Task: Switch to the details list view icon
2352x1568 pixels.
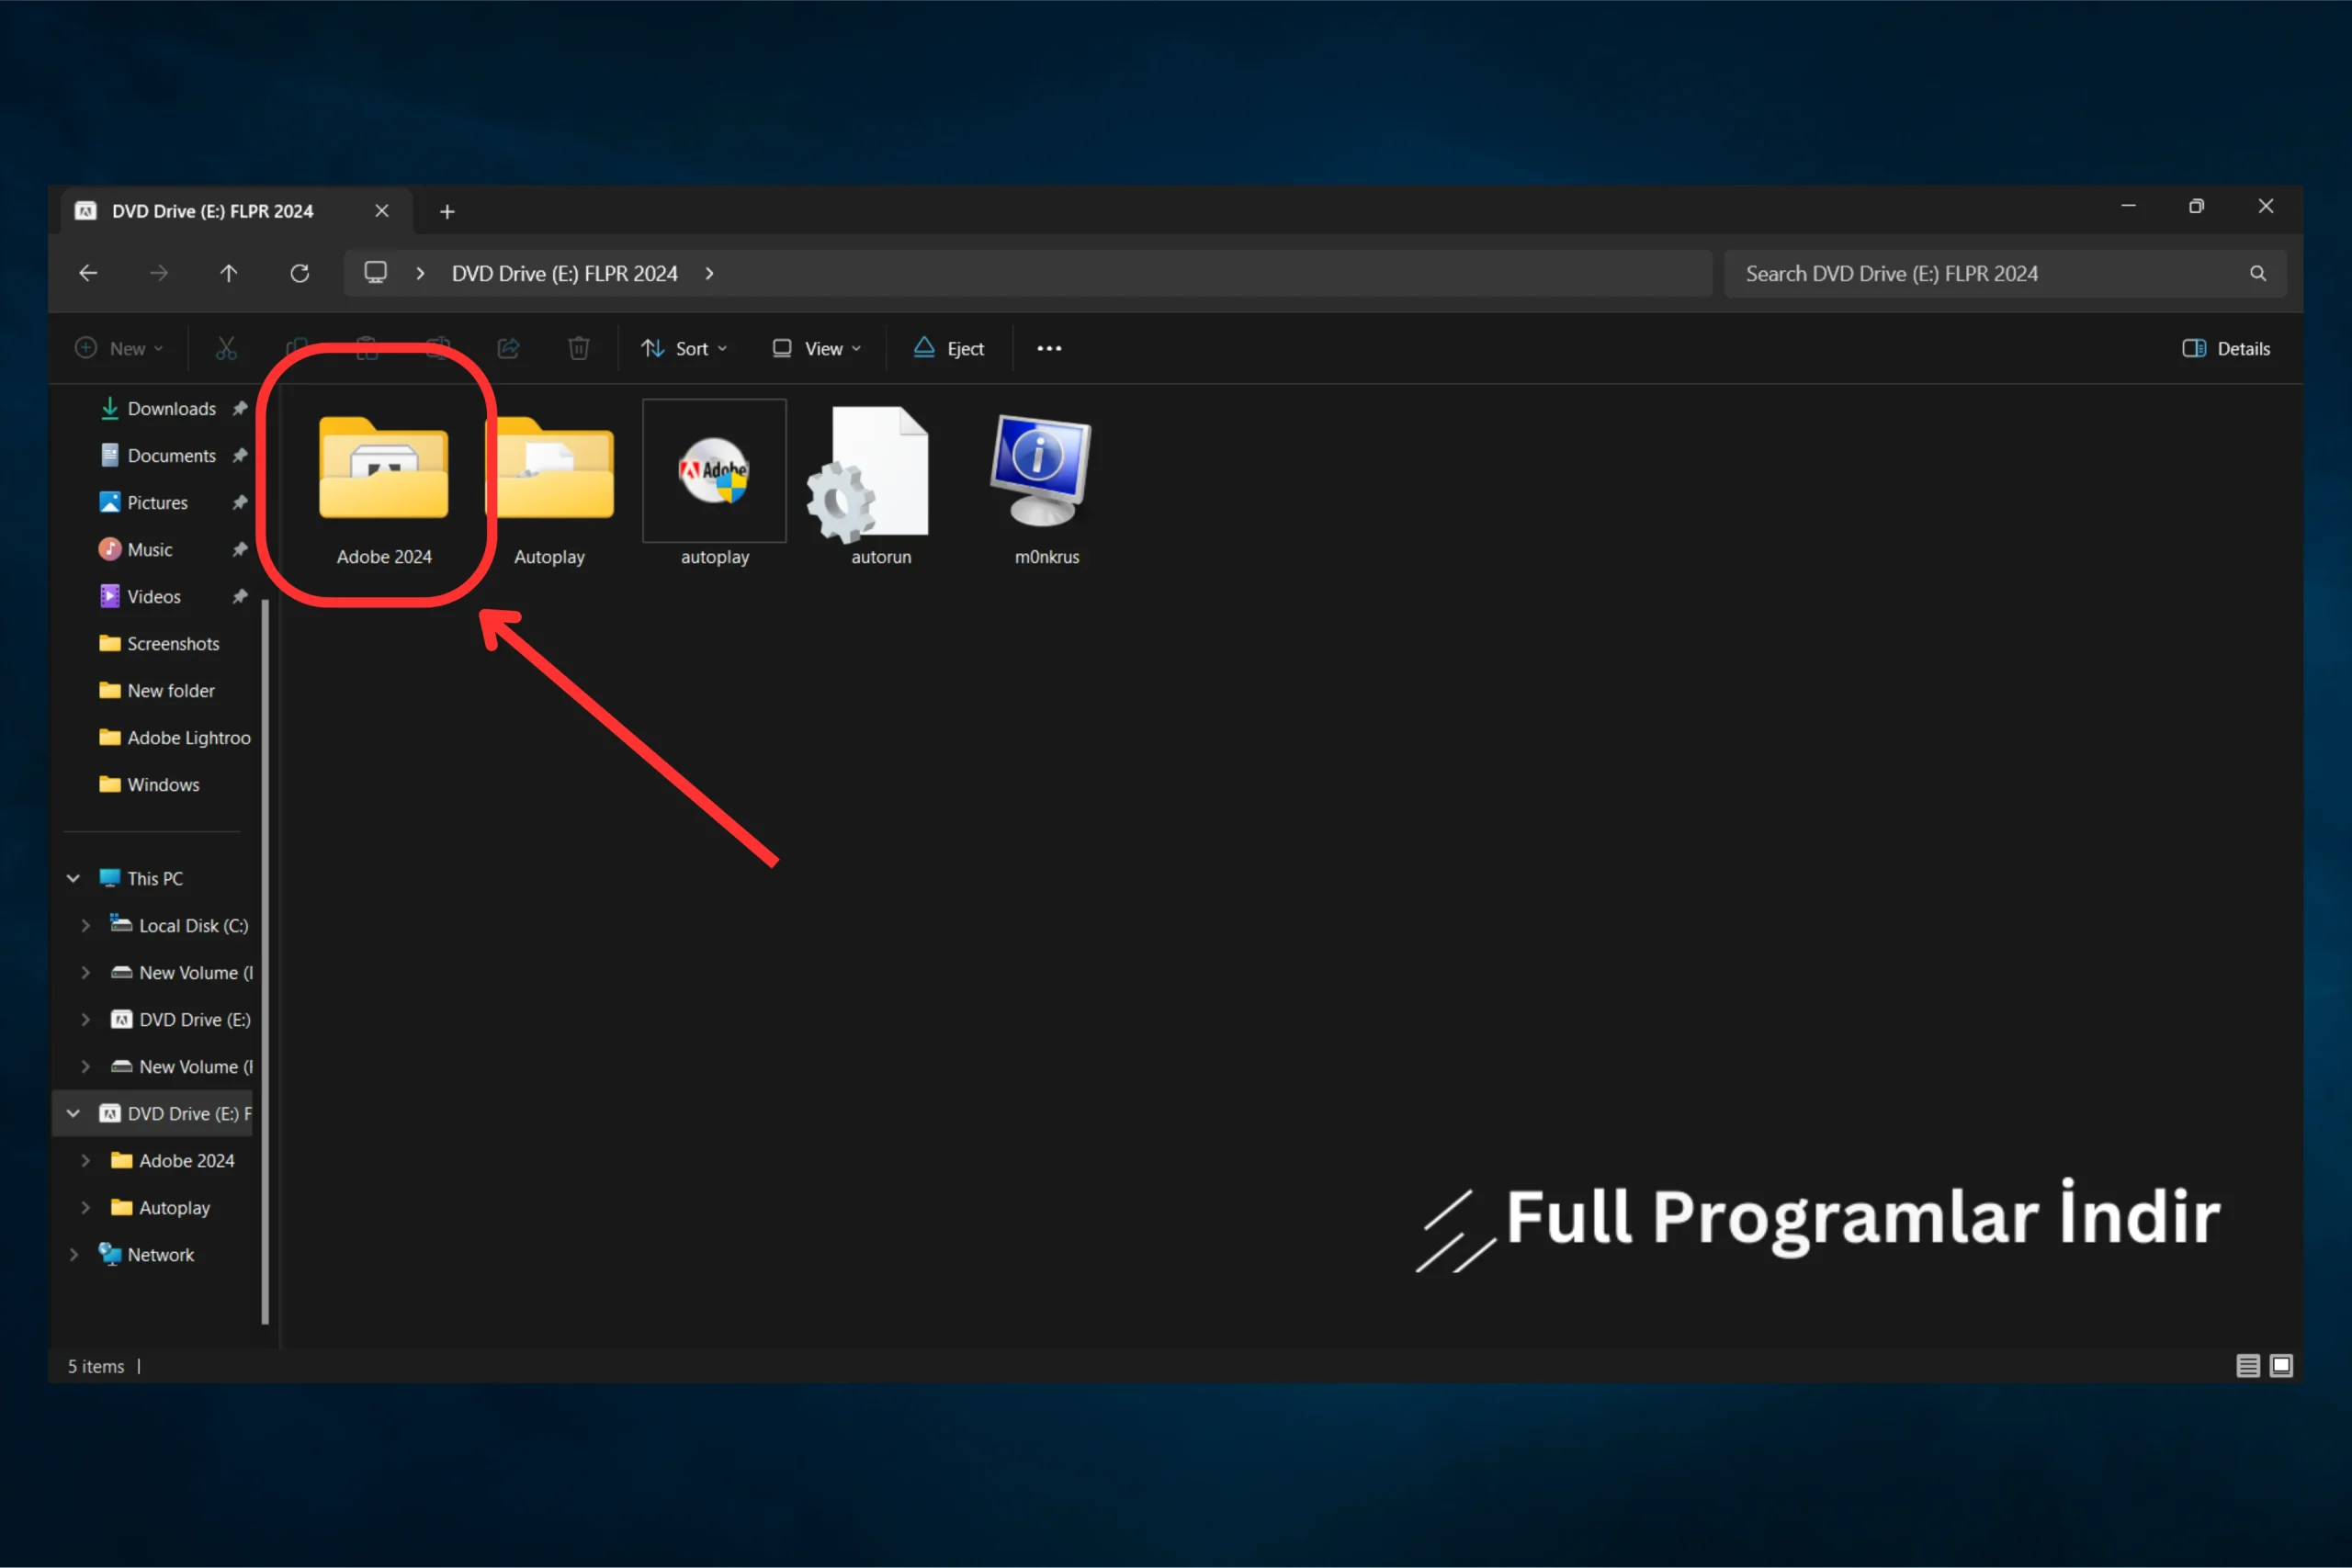Action: click(2247, 1365)
